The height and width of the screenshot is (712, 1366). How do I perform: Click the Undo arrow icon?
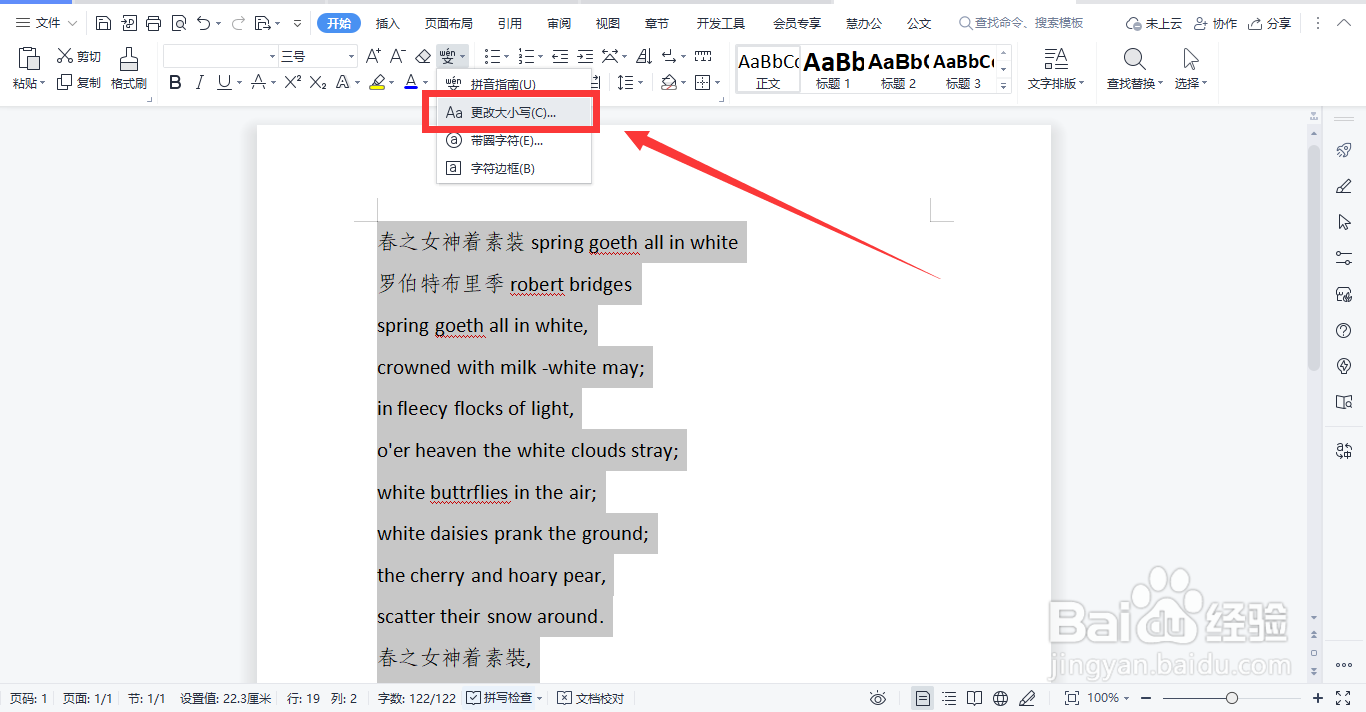click(x=203, y=23)
